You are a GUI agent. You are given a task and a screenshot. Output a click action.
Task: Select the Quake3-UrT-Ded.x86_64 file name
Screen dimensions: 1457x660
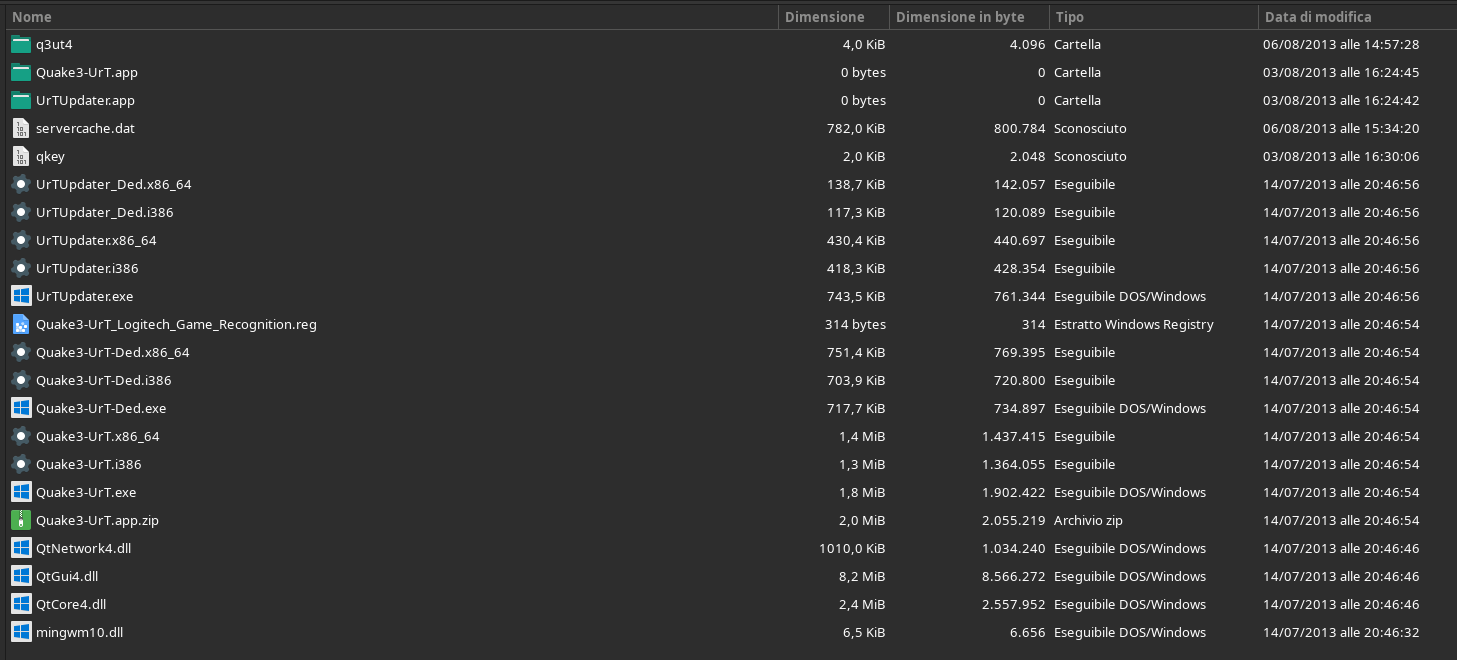coord(113,352)
